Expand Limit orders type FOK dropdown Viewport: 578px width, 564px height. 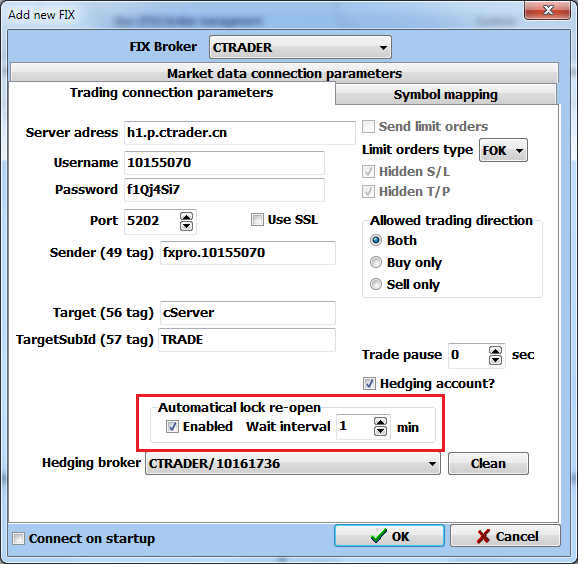point(503,150)
